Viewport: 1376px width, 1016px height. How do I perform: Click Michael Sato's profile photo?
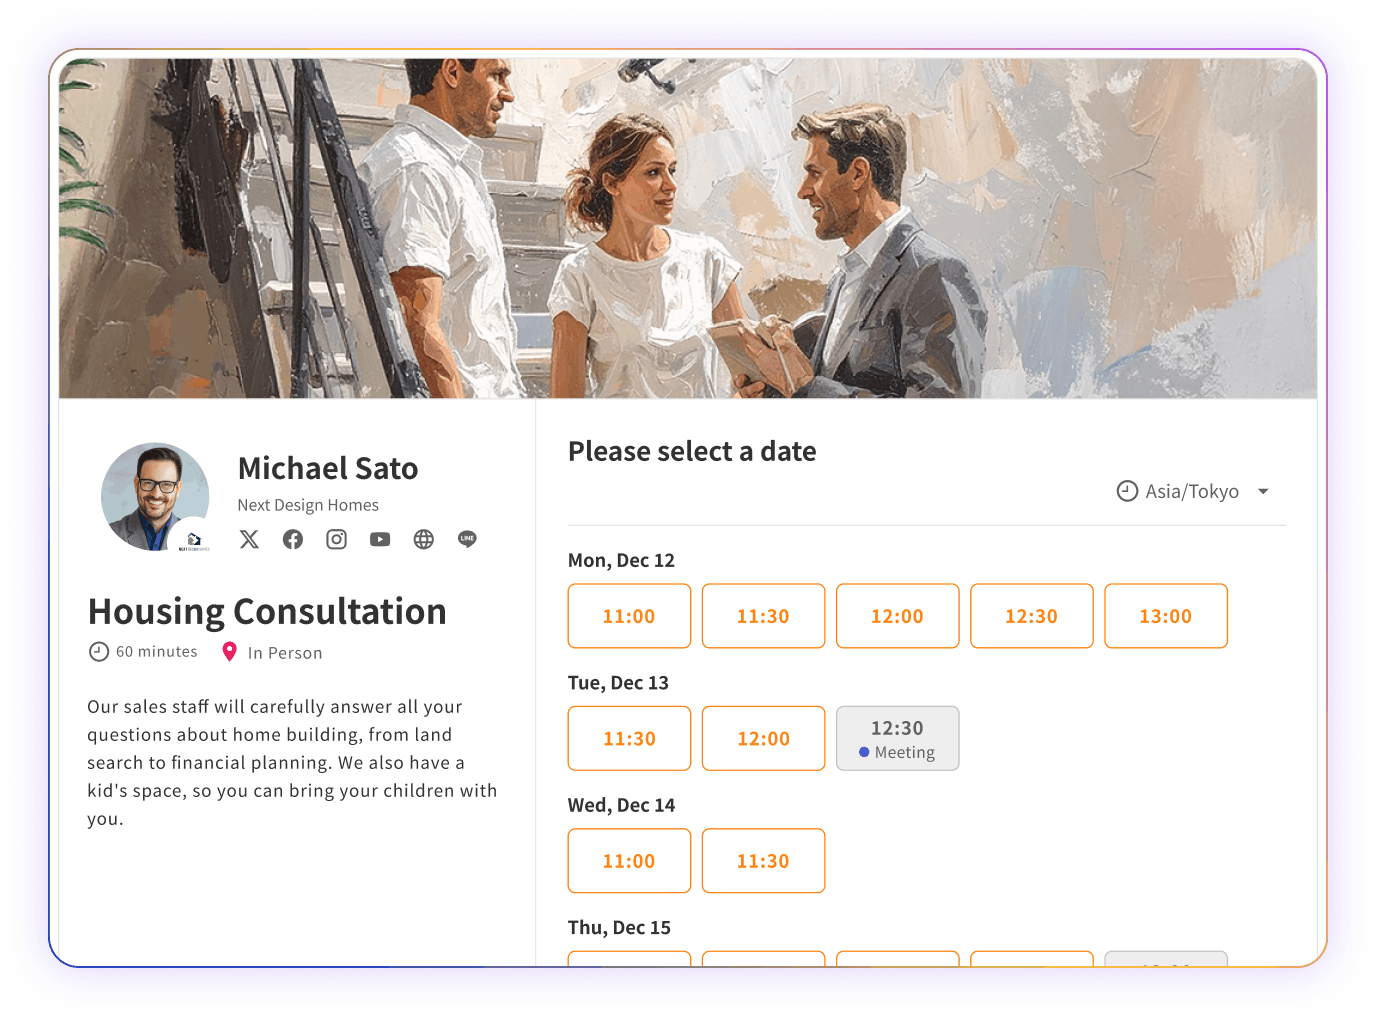pyautogui.click(x=155, y=496)
